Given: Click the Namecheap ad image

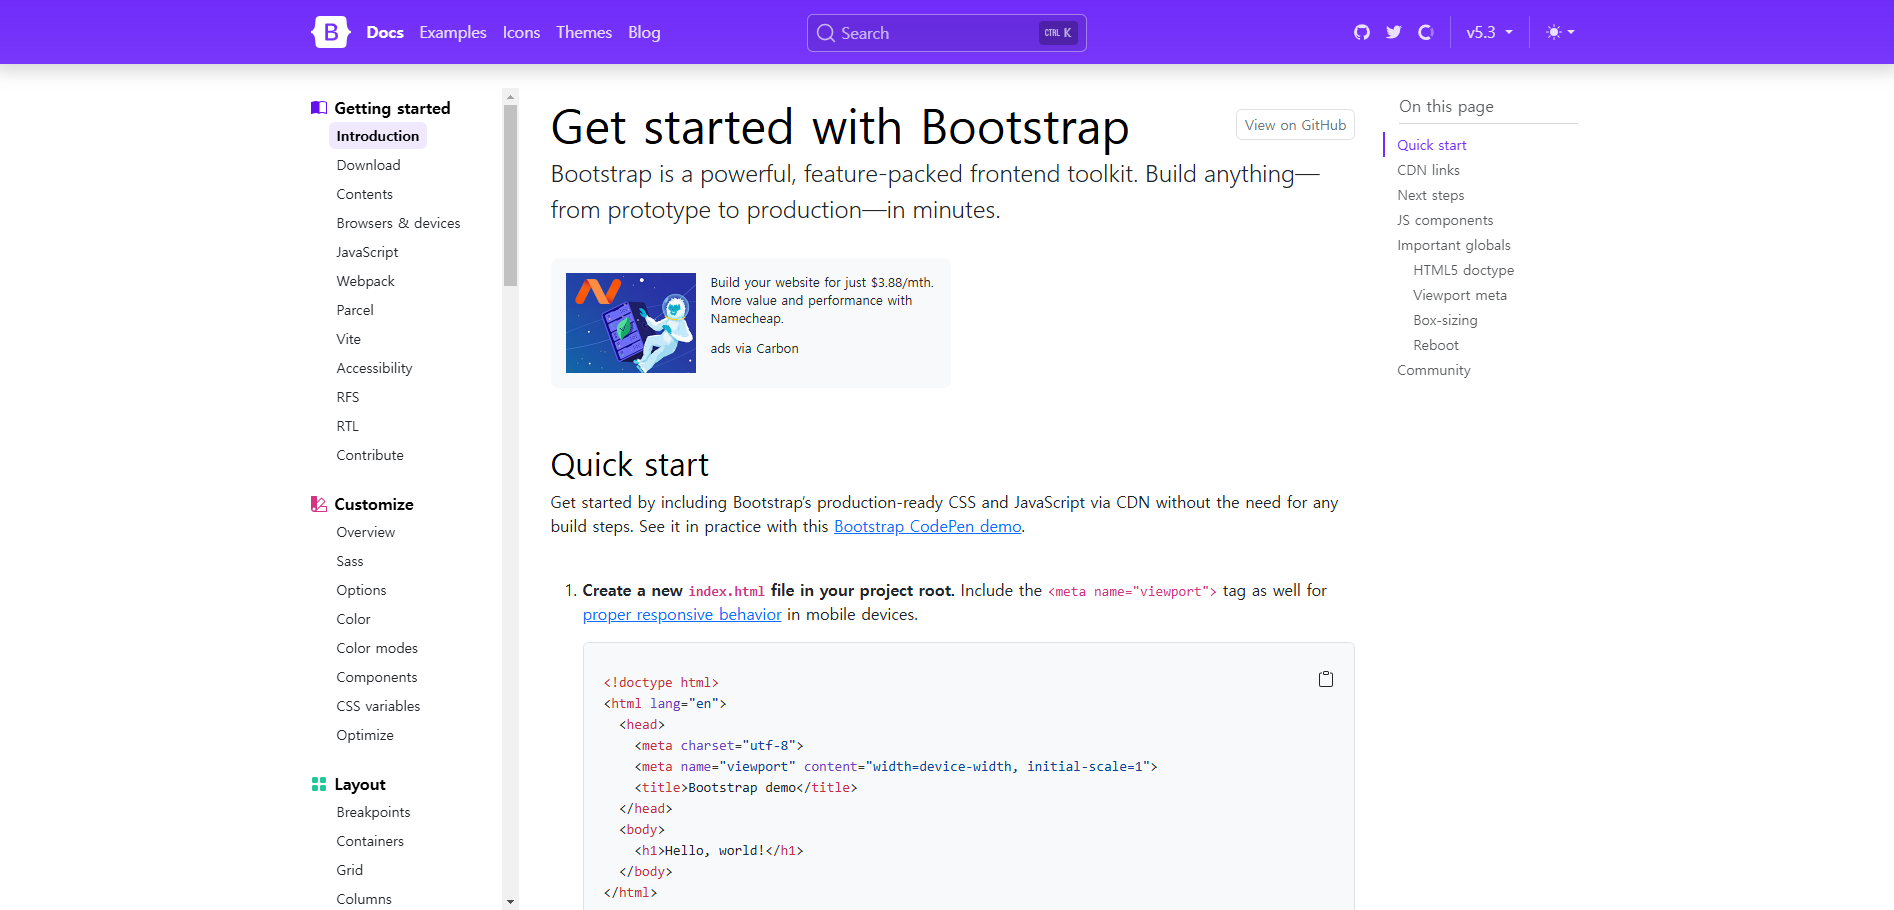Looking at the screenshot, I should (x=631, y=323).
